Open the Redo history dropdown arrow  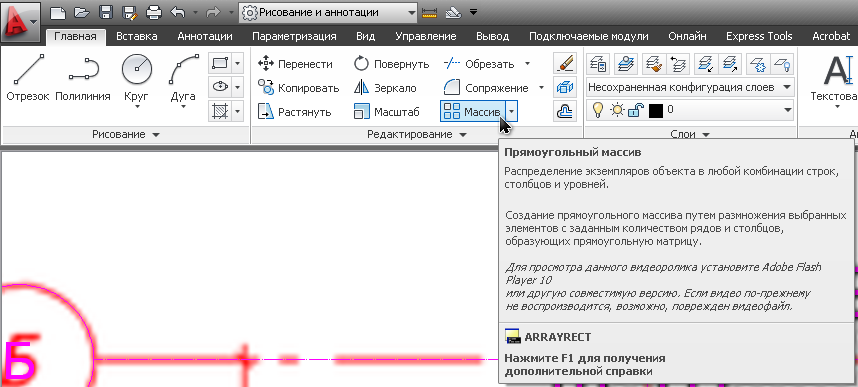232,12
